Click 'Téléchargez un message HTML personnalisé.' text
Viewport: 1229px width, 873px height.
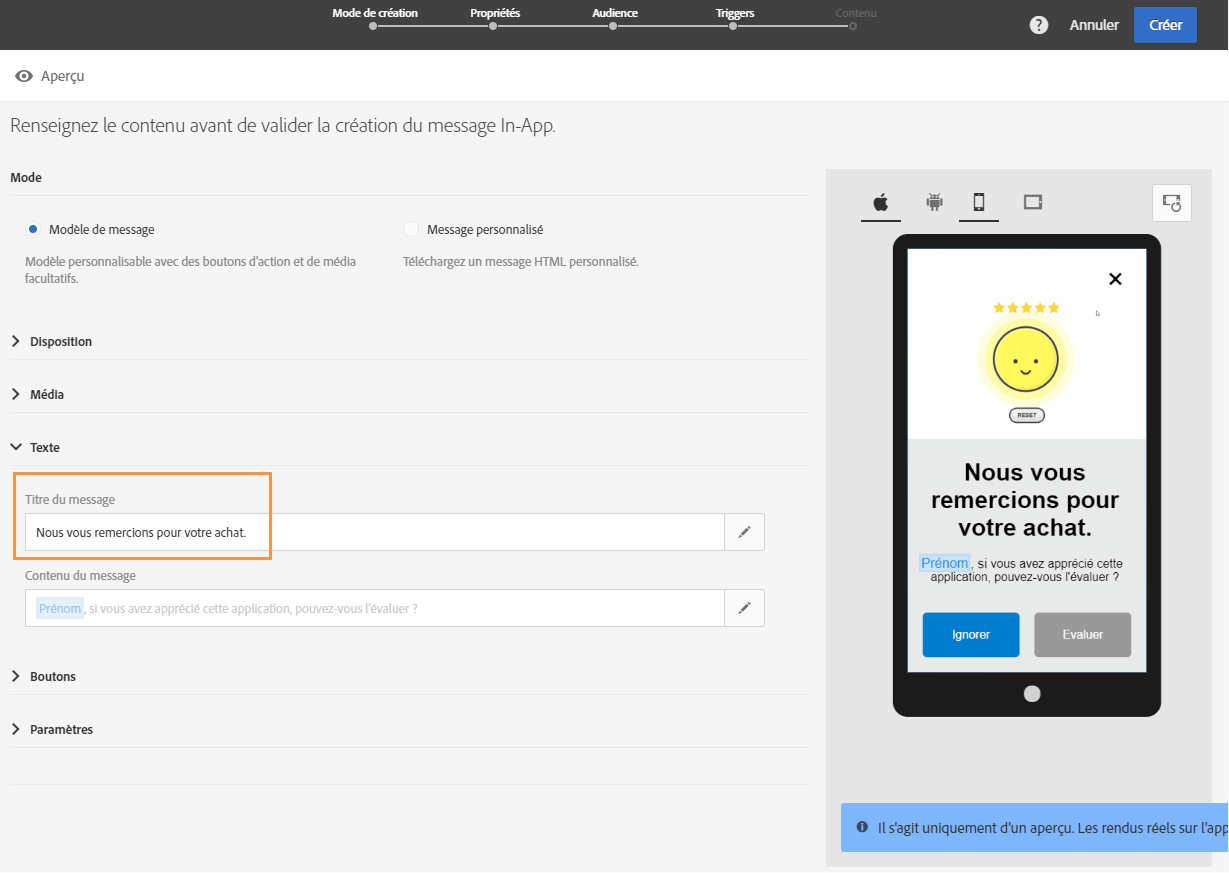(520, 262)
